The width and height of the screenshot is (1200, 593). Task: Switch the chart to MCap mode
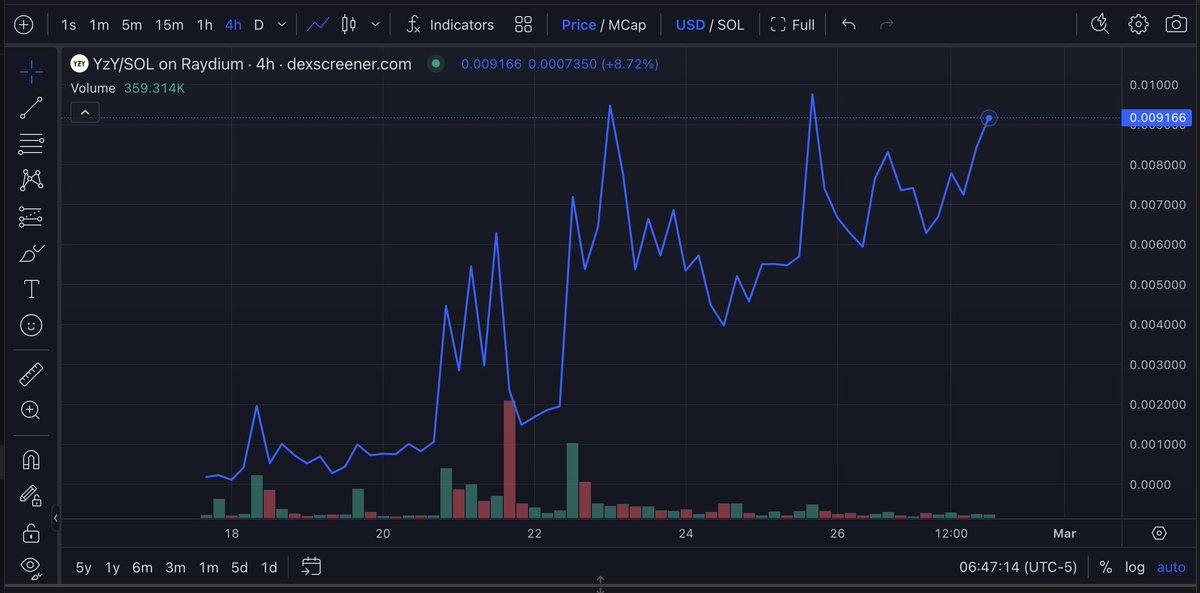tap(627, 24)
